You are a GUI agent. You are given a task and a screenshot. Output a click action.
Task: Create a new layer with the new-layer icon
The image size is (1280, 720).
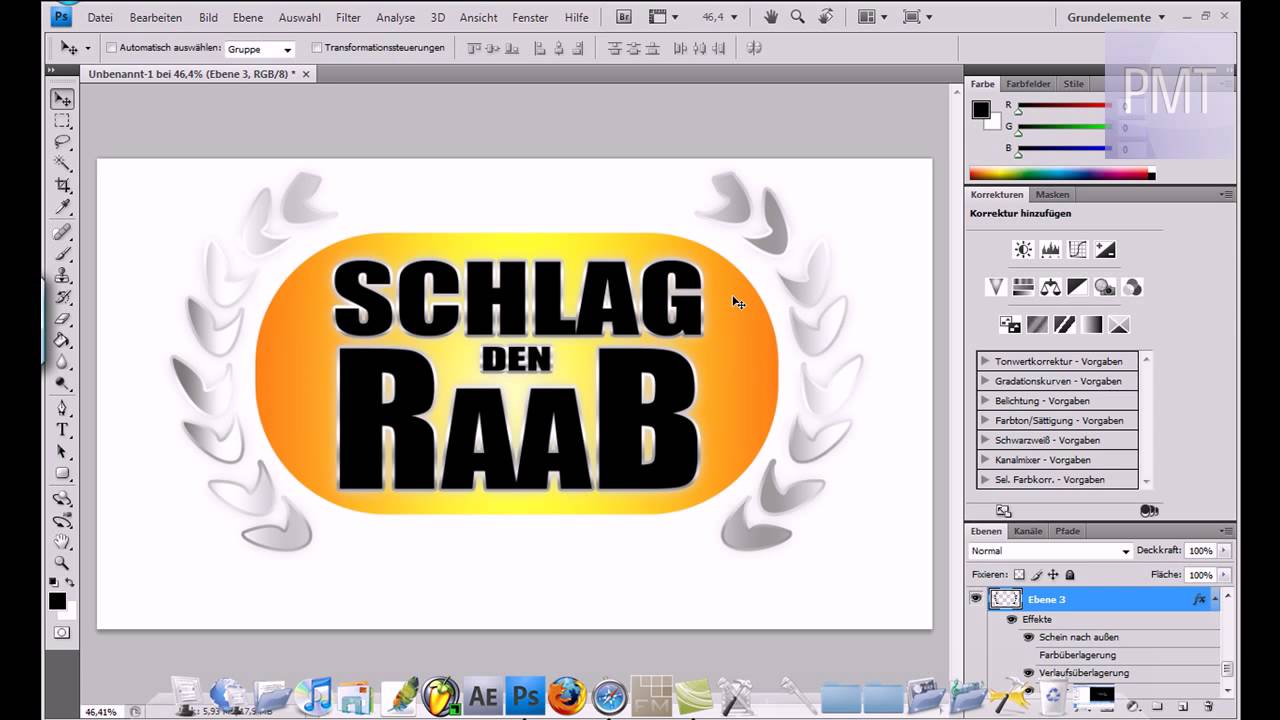coord(1183,706)
